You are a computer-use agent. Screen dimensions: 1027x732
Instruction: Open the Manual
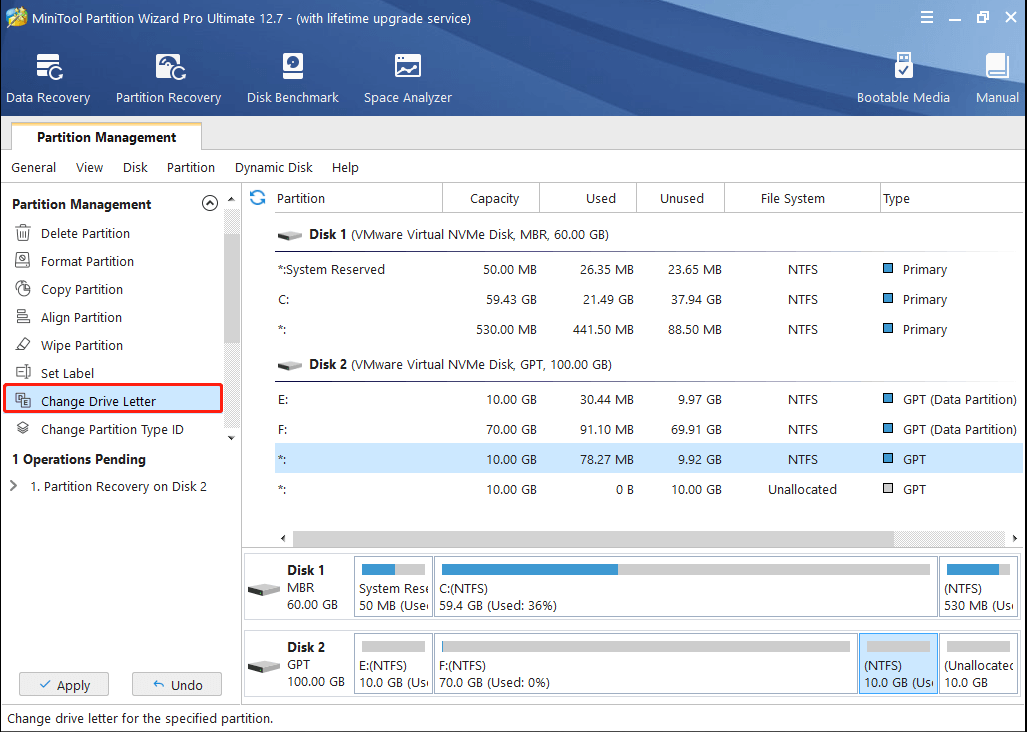tap(996, 75)
